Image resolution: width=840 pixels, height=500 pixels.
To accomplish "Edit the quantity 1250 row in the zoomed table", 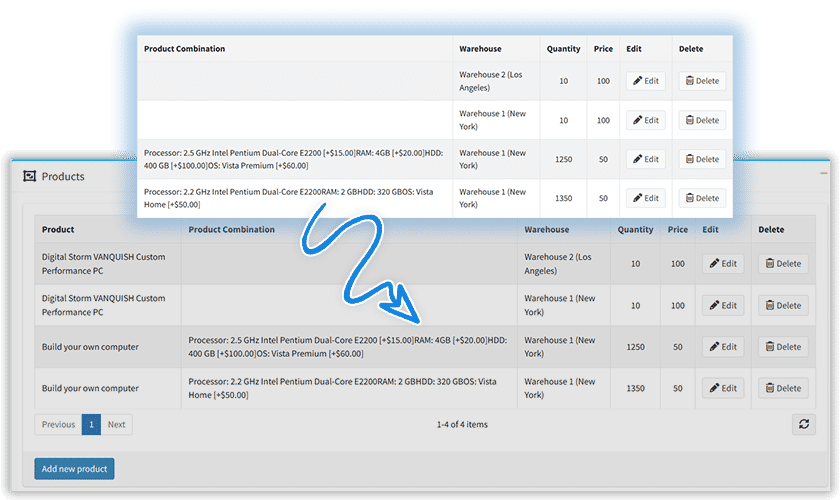I will (646, 159).
